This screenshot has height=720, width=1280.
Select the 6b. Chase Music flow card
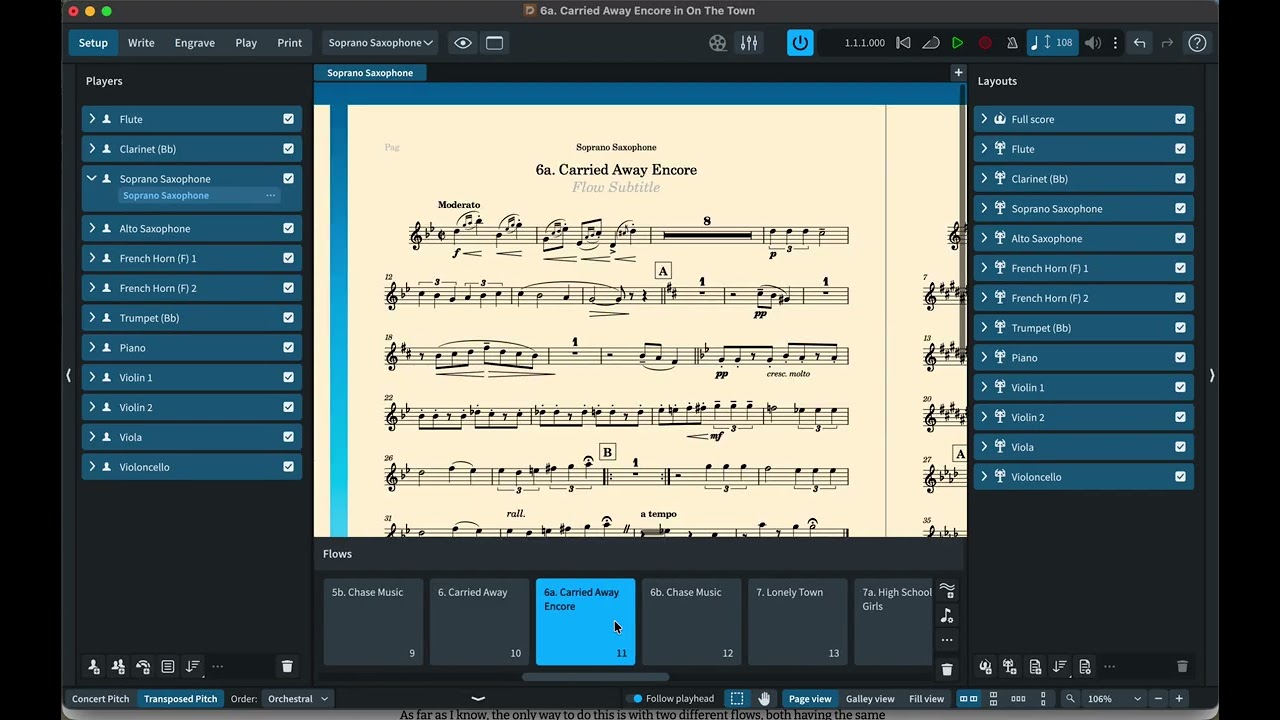coord(692,622)
